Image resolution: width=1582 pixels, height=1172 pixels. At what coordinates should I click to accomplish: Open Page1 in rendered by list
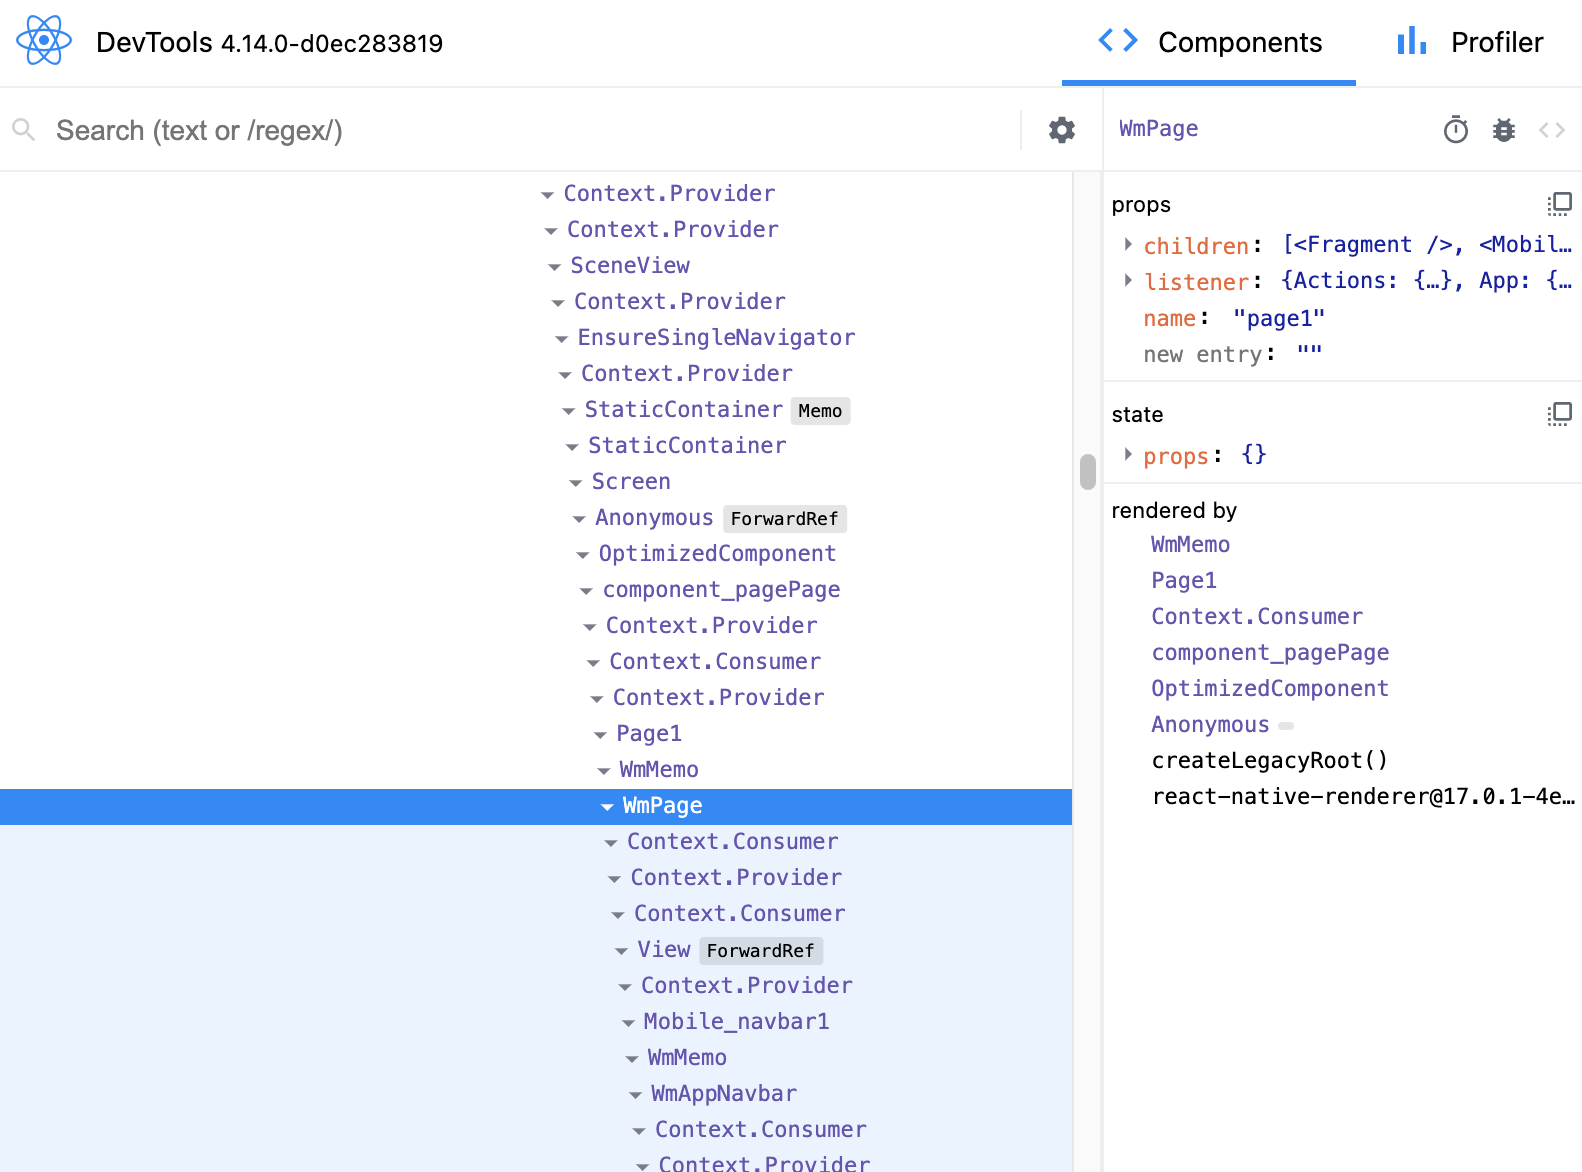pos(1183,581)
